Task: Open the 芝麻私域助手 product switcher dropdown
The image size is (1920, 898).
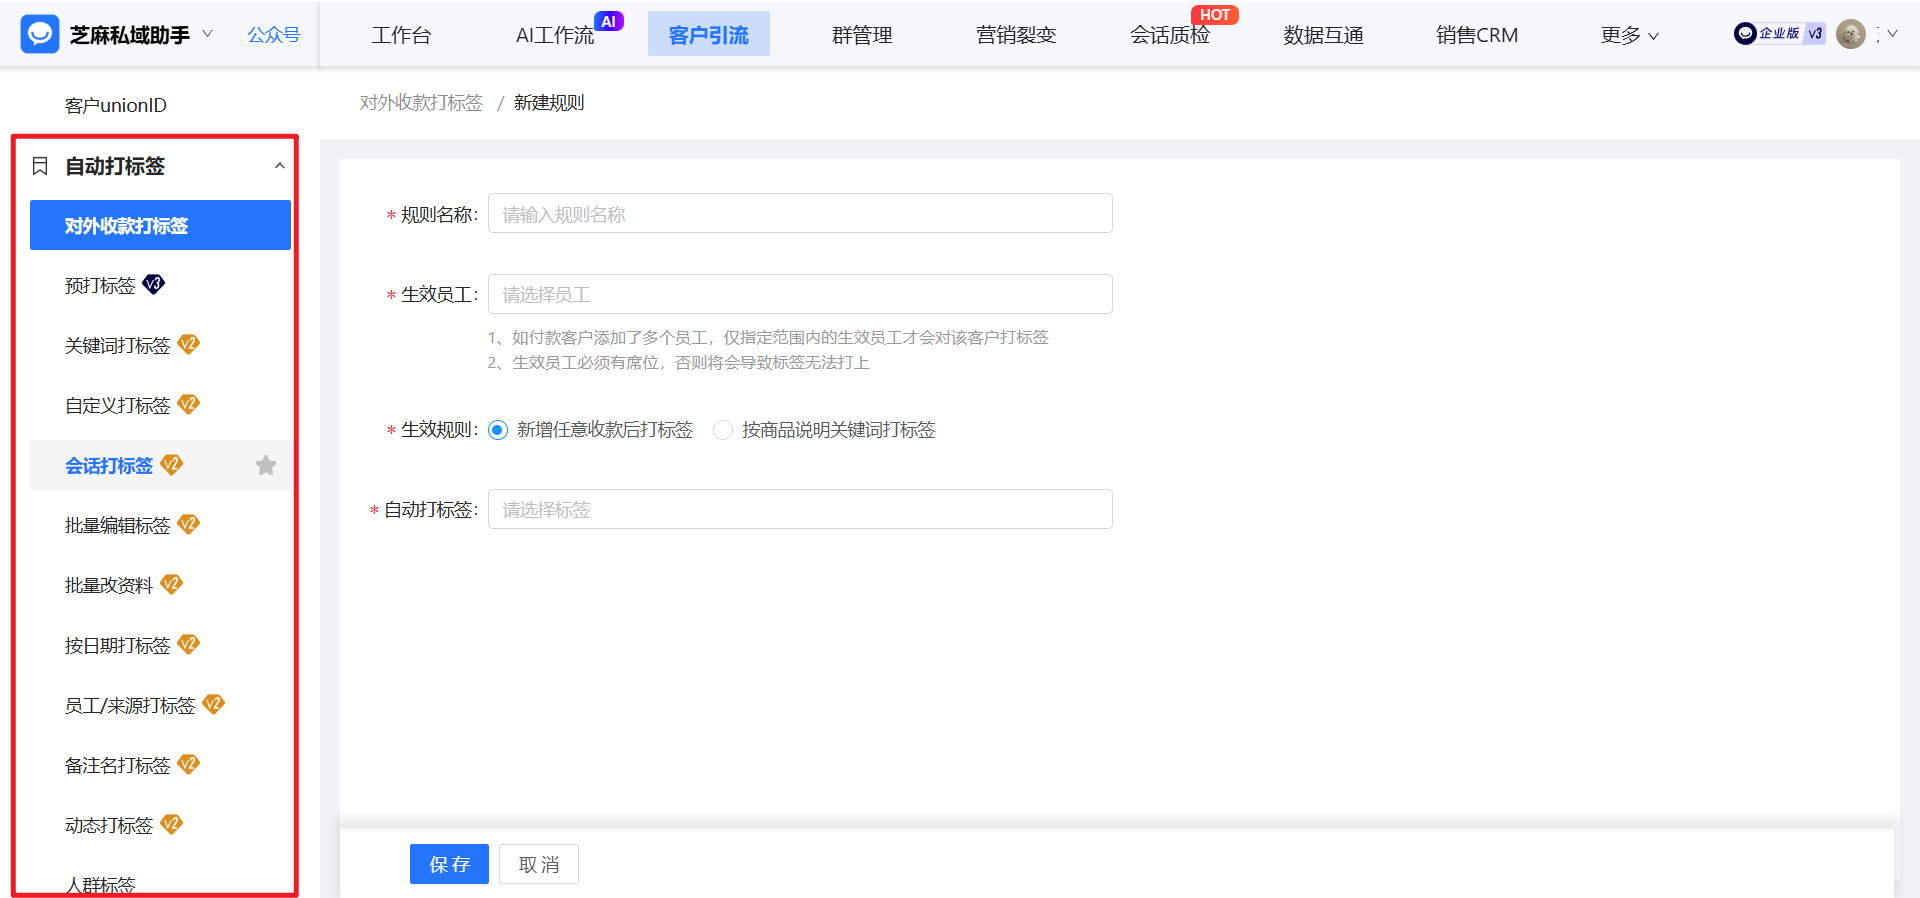Action: click(x=207, y=34)
